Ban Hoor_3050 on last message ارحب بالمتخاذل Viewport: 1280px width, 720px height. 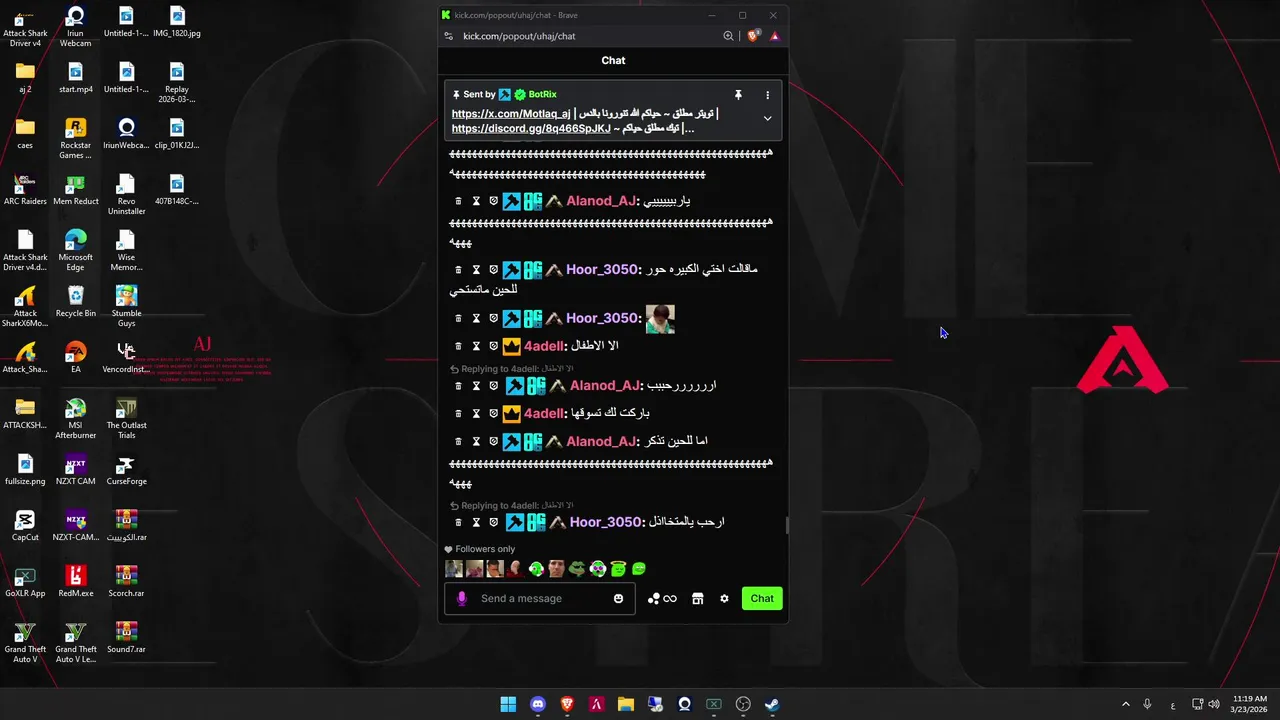click(493, 522)
